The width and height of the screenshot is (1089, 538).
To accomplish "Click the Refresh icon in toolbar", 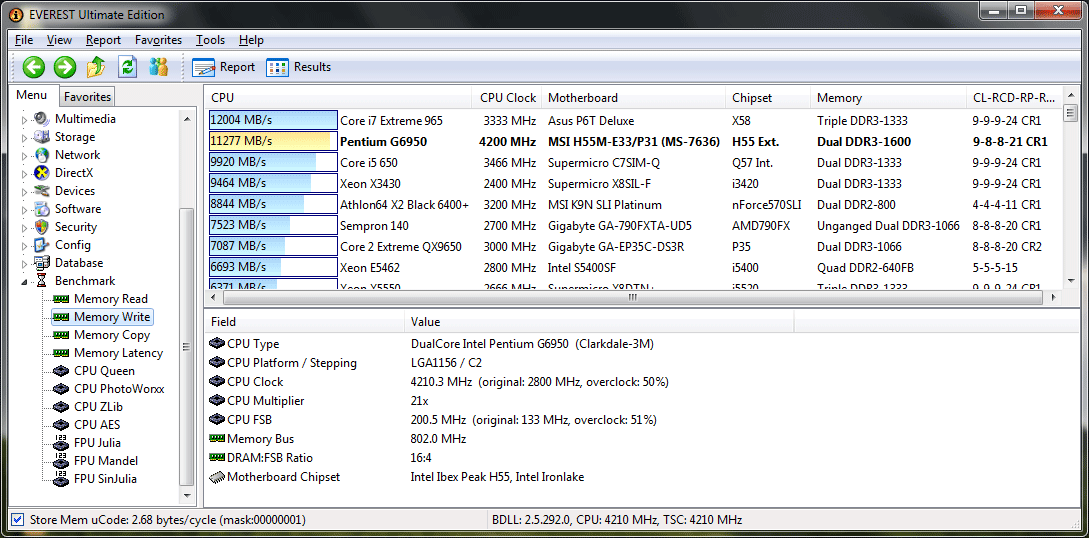I will (128, 67).
